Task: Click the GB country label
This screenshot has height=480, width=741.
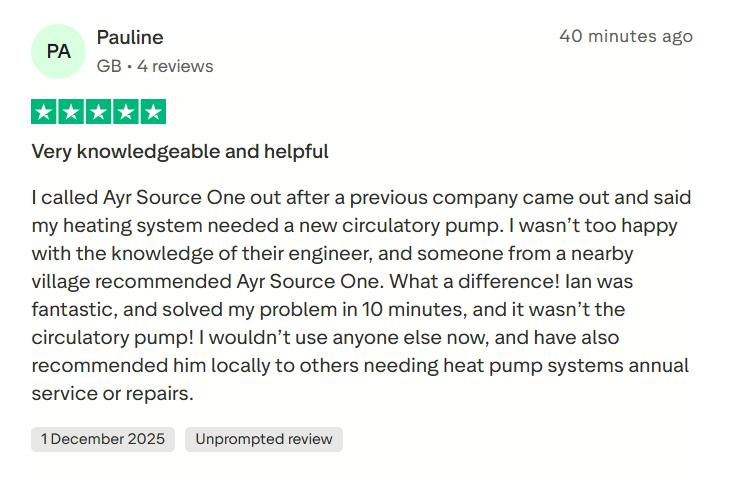Action: tap(109, 66)
